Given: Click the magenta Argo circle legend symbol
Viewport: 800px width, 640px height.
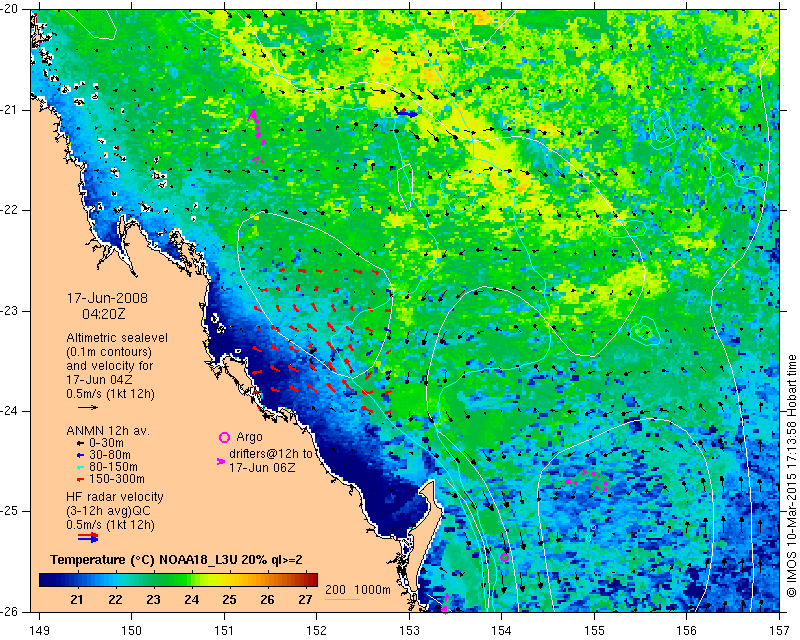Looking at the screenshot, I should pyautogui.click(x=224, y=437).
